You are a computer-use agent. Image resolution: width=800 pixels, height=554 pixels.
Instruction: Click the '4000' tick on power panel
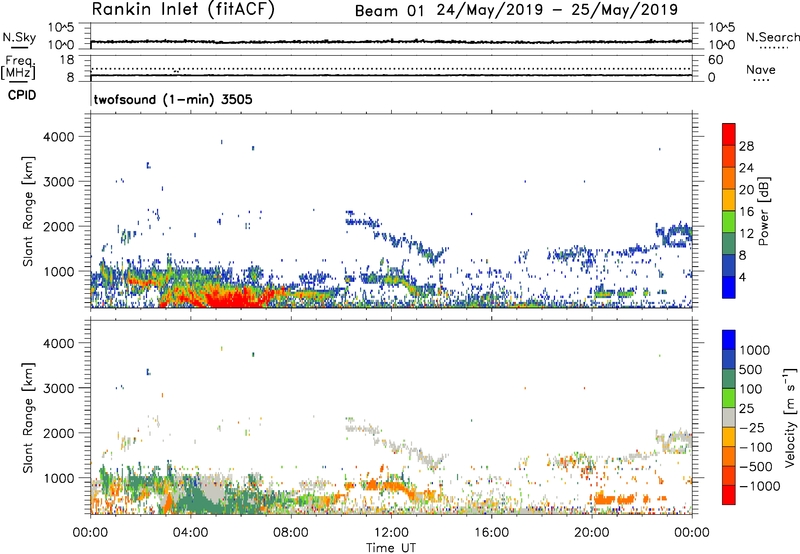(x=59, y=137)
